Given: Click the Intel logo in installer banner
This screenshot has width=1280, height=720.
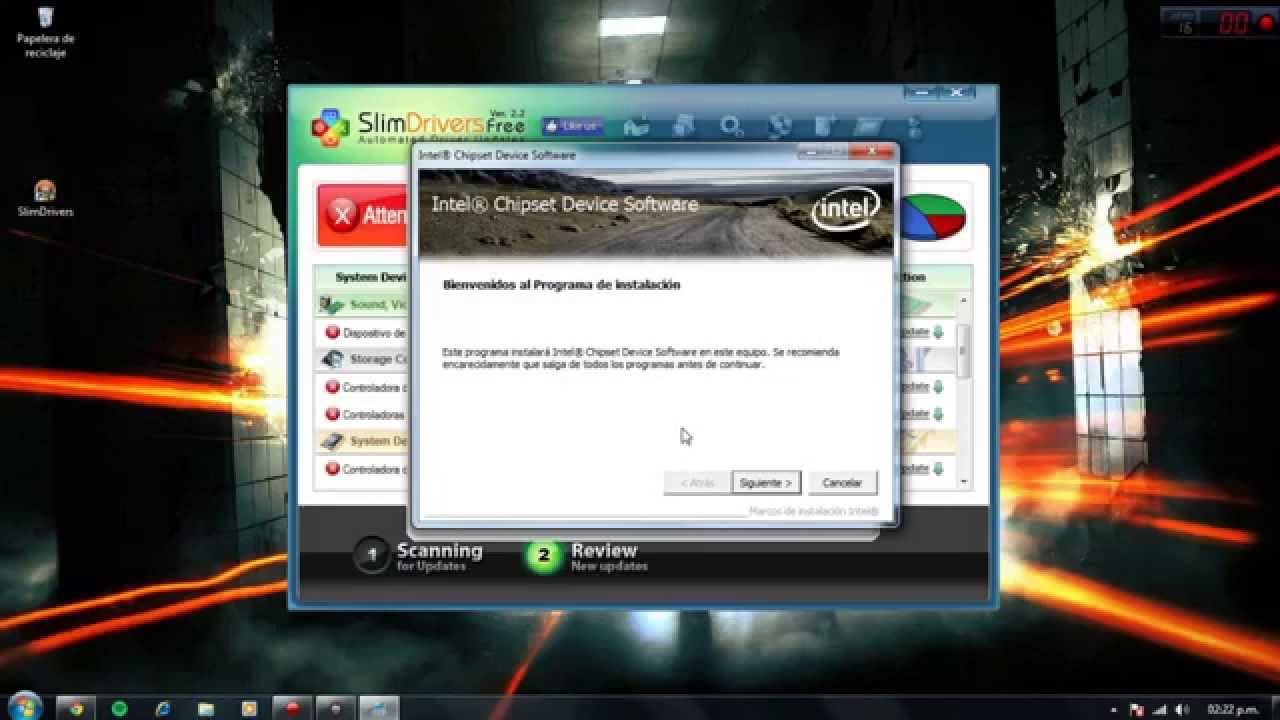Looking at the screenshot, I should [x=845, y=210].
